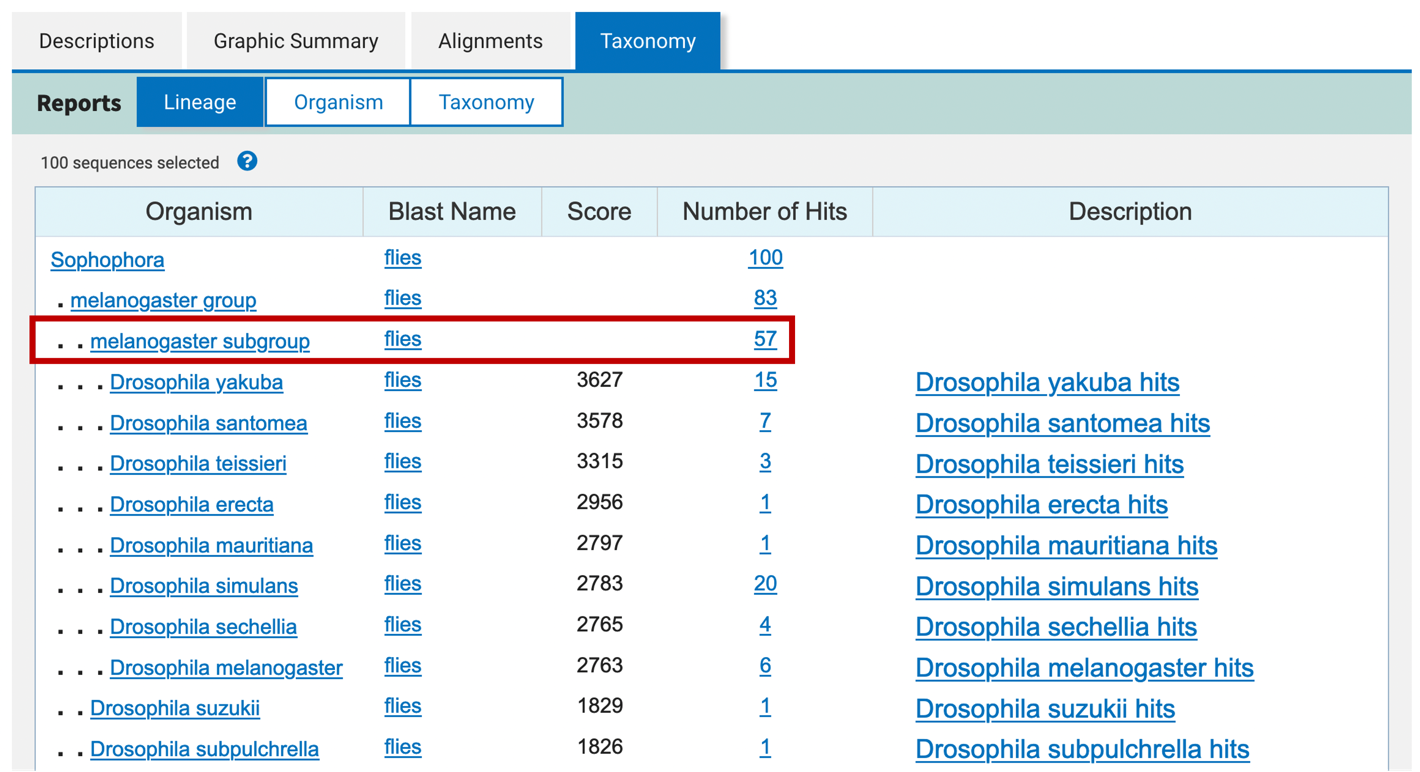The width and height of the screenshot is (1420, 772).
Task: Click the Score column header
Action: [599, 212]
